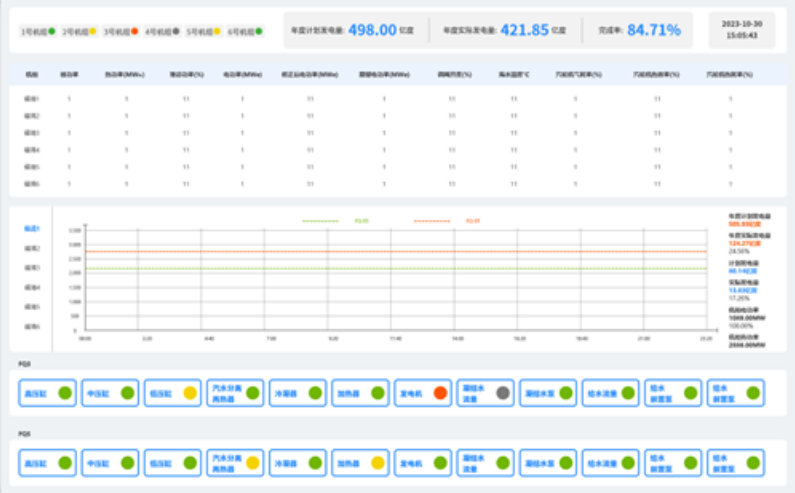Select the yellow 加热器 status light
The image size is (795, 493).
pos(377,463)
